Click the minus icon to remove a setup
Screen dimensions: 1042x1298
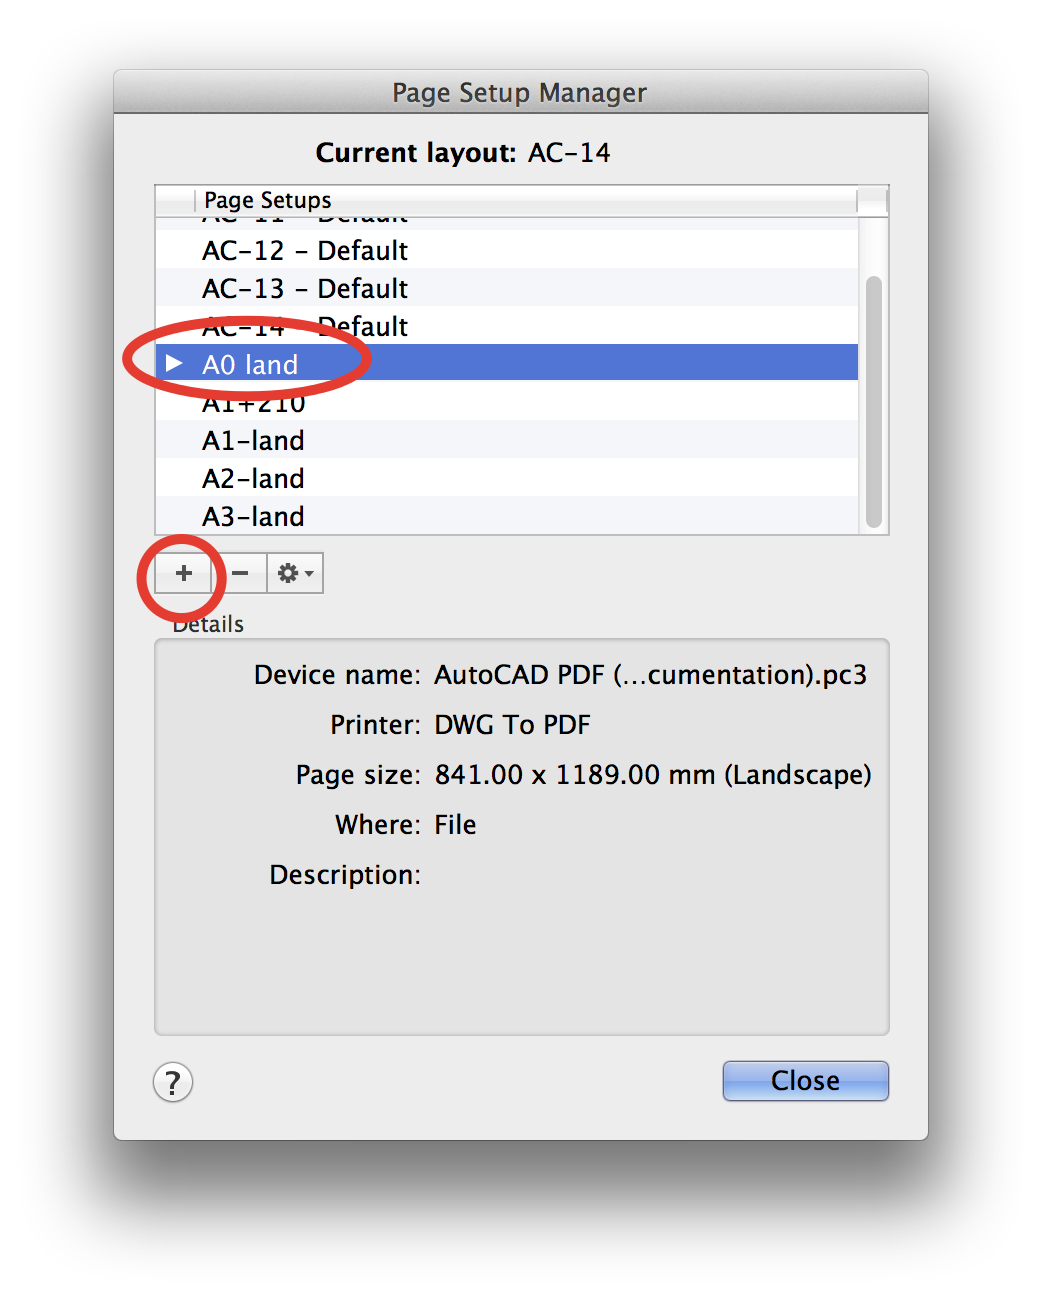(240, 573)
